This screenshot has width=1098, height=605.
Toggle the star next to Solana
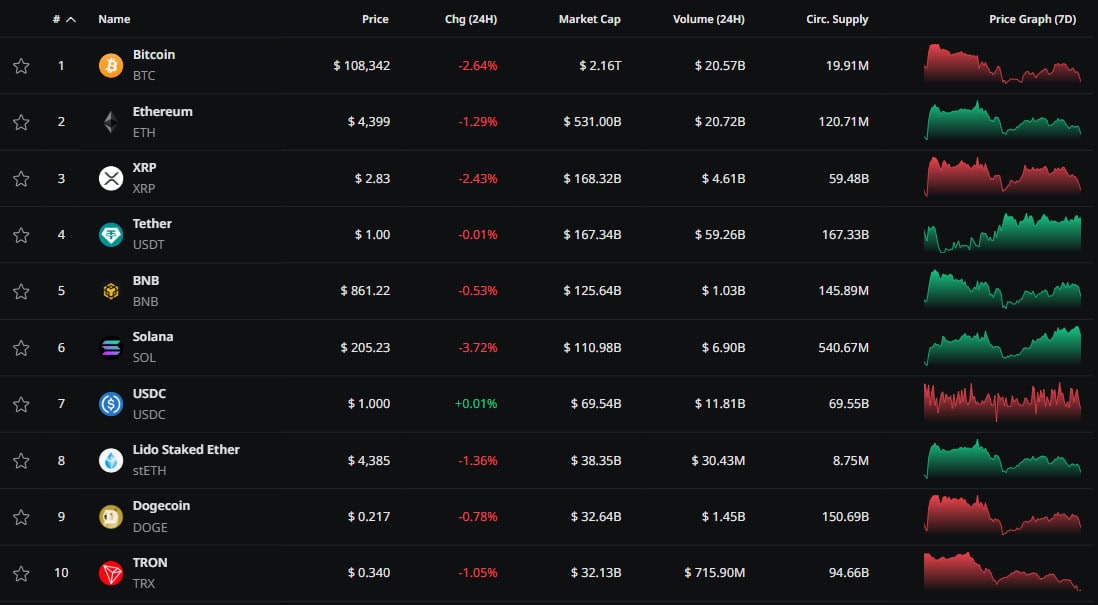pyautogui.click(x=21, y=348)
